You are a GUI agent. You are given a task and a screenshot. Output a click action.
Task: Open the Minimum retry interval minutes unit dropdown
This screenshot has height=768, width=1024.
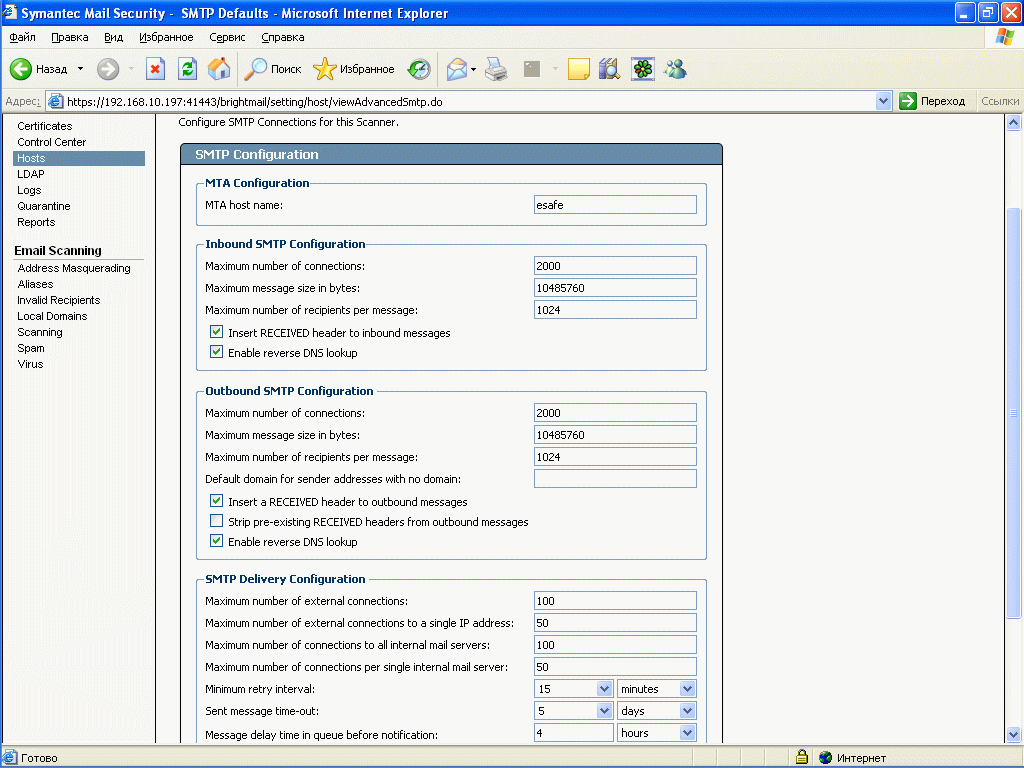(x=687, y=689)
